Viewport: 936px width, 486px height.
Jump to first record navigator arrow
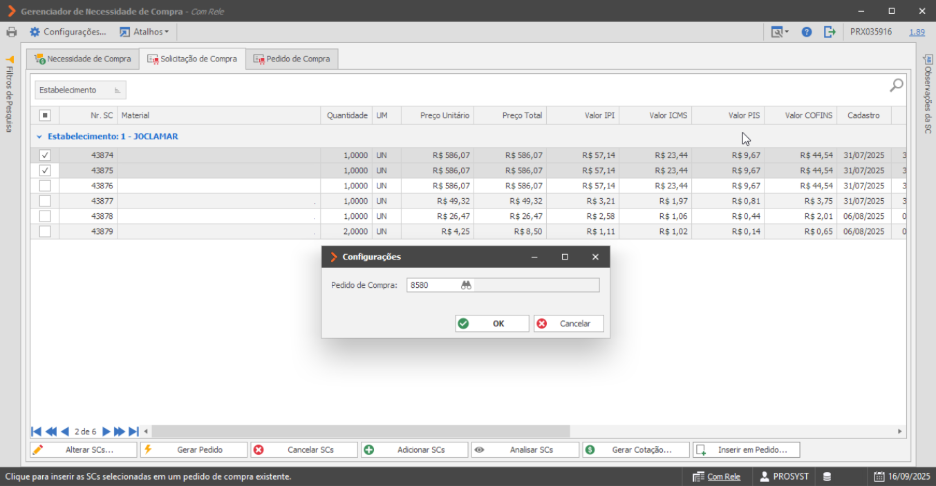(36, 431)
